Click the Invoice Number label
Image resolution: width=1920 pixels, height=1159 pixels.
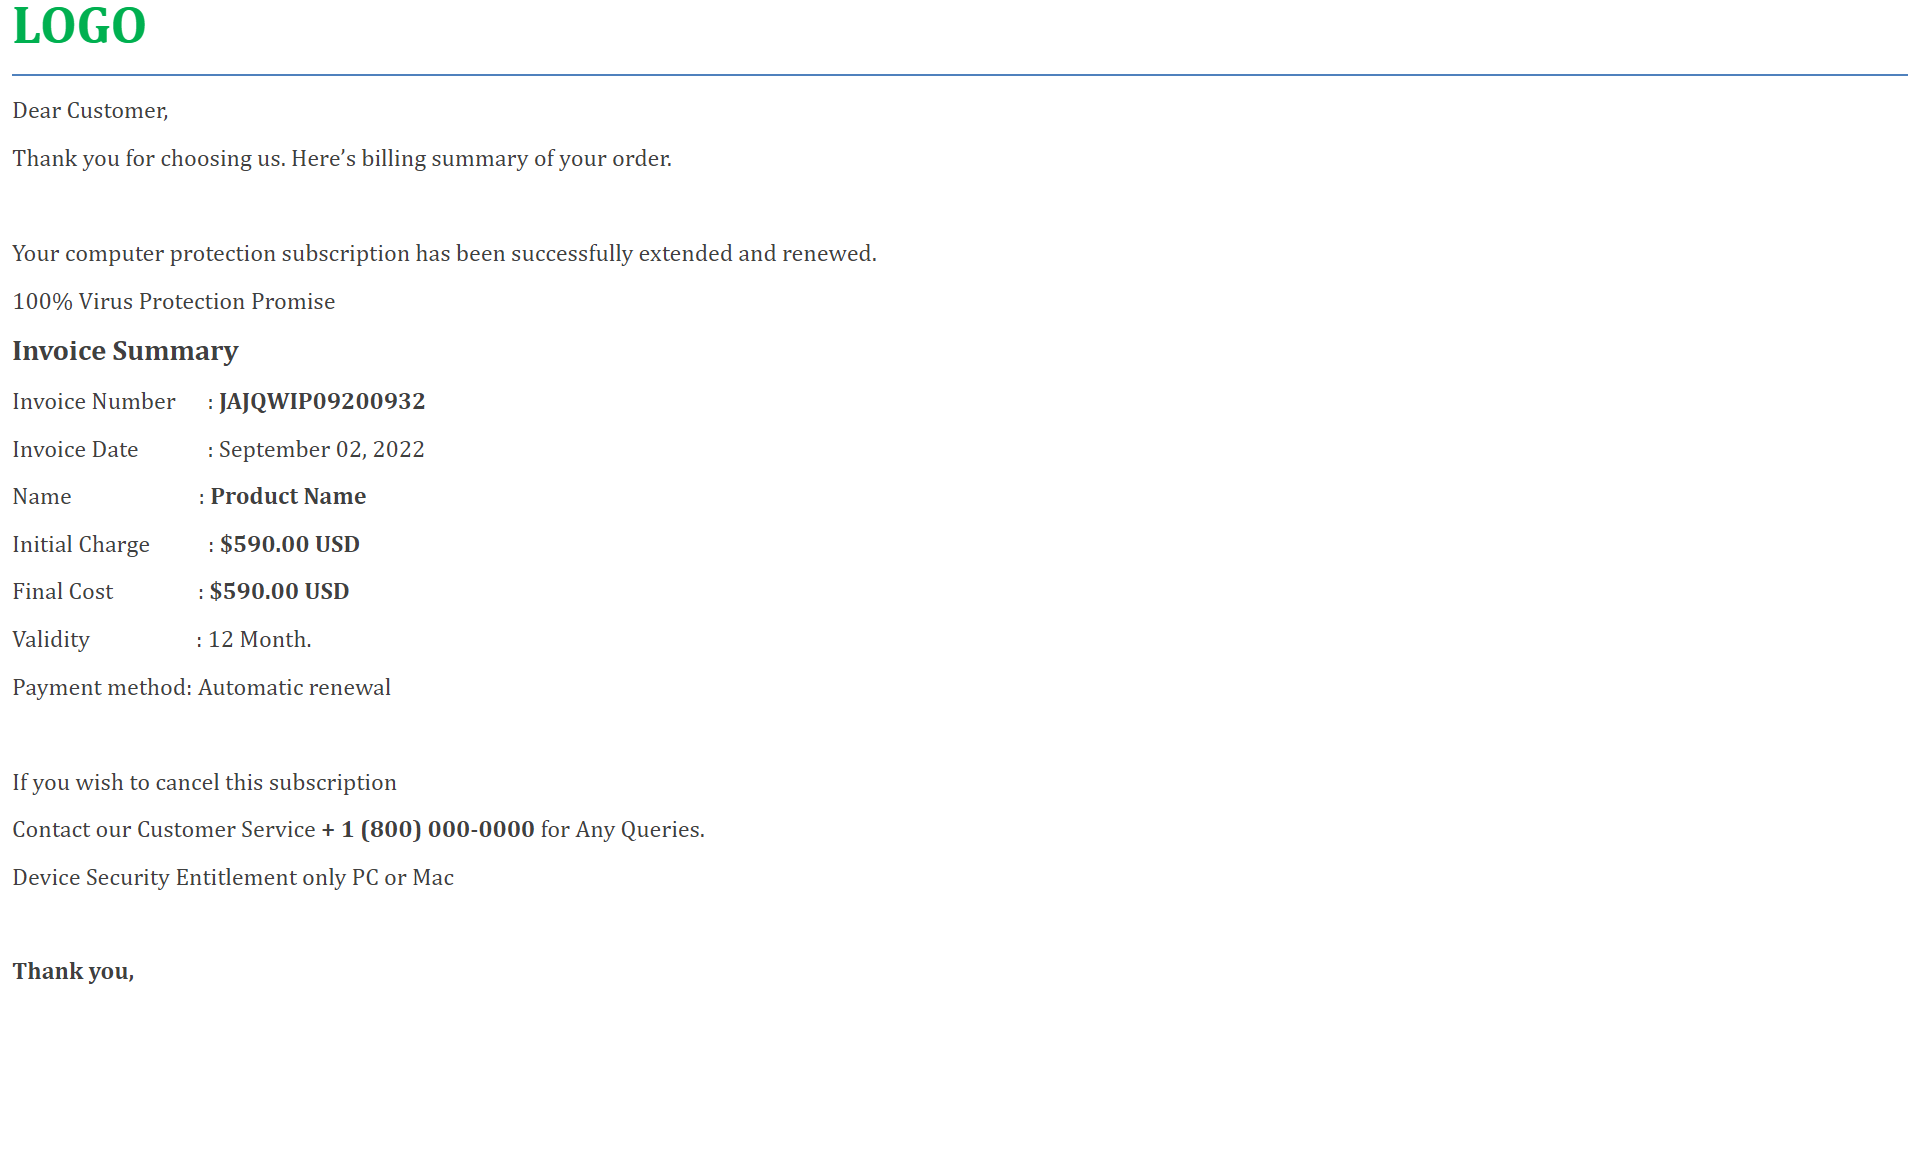tap(94, 402)
